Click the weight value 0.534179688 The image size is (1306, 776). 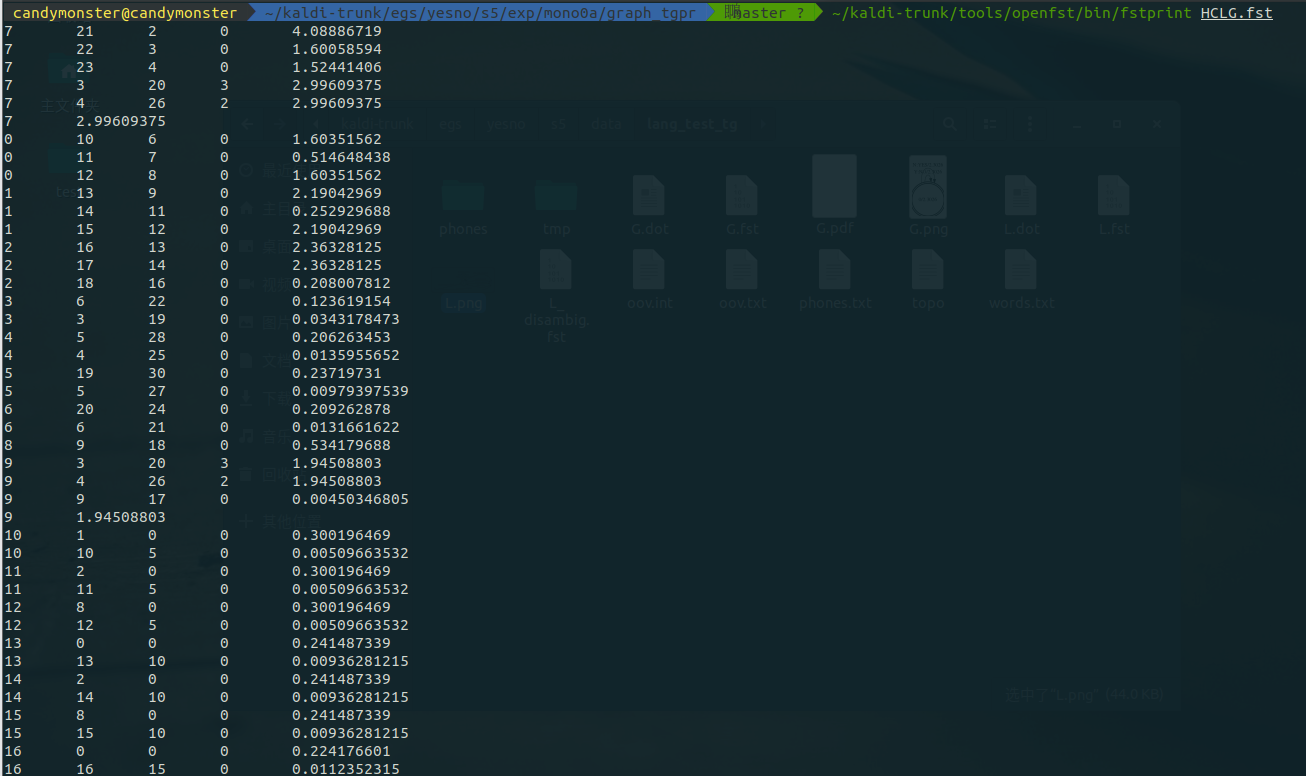click(341, 445)
